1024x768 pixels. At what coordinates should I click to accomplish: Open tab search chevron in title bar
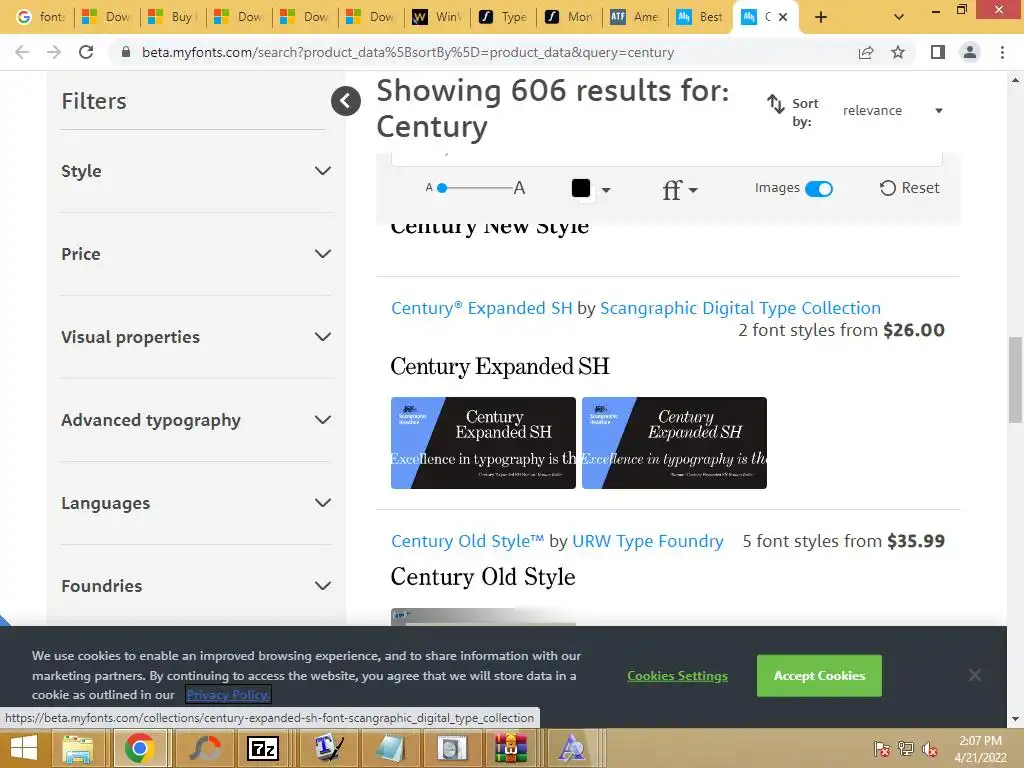(x=899, y=17)
